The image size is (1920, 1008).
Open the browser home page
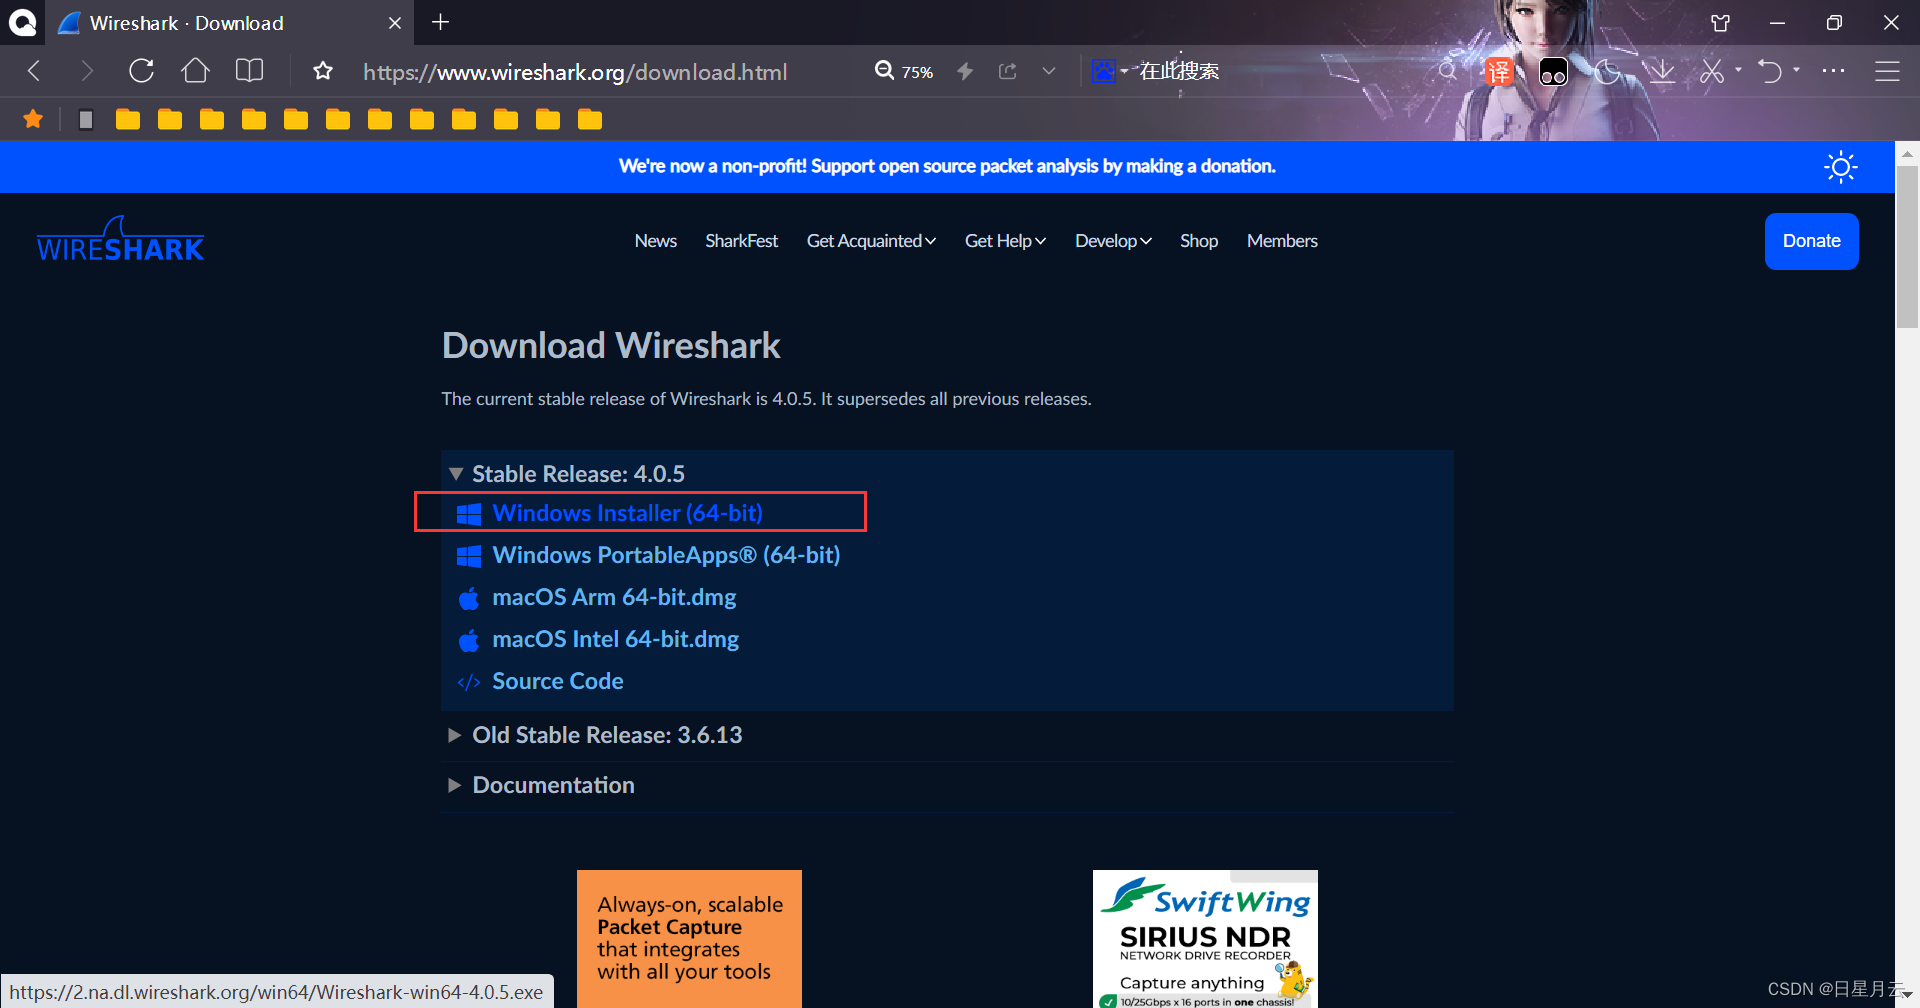tap(195, 71)
